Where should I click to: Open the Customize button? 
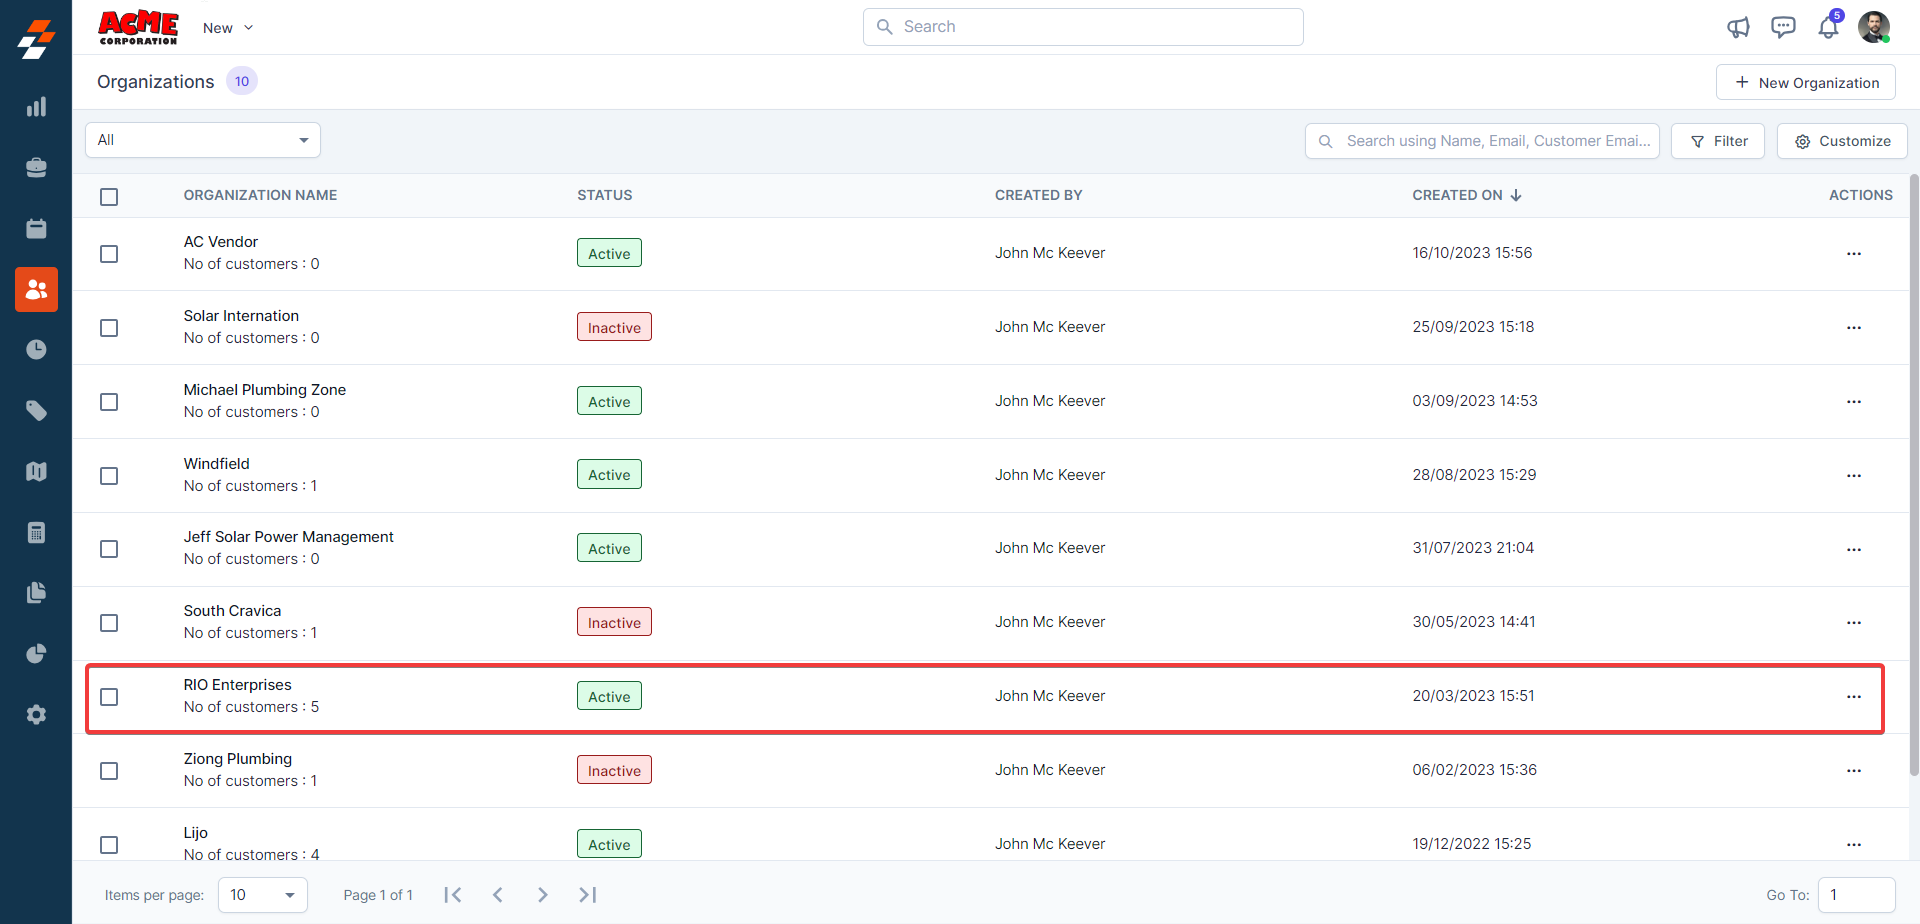pos(1842,141)
